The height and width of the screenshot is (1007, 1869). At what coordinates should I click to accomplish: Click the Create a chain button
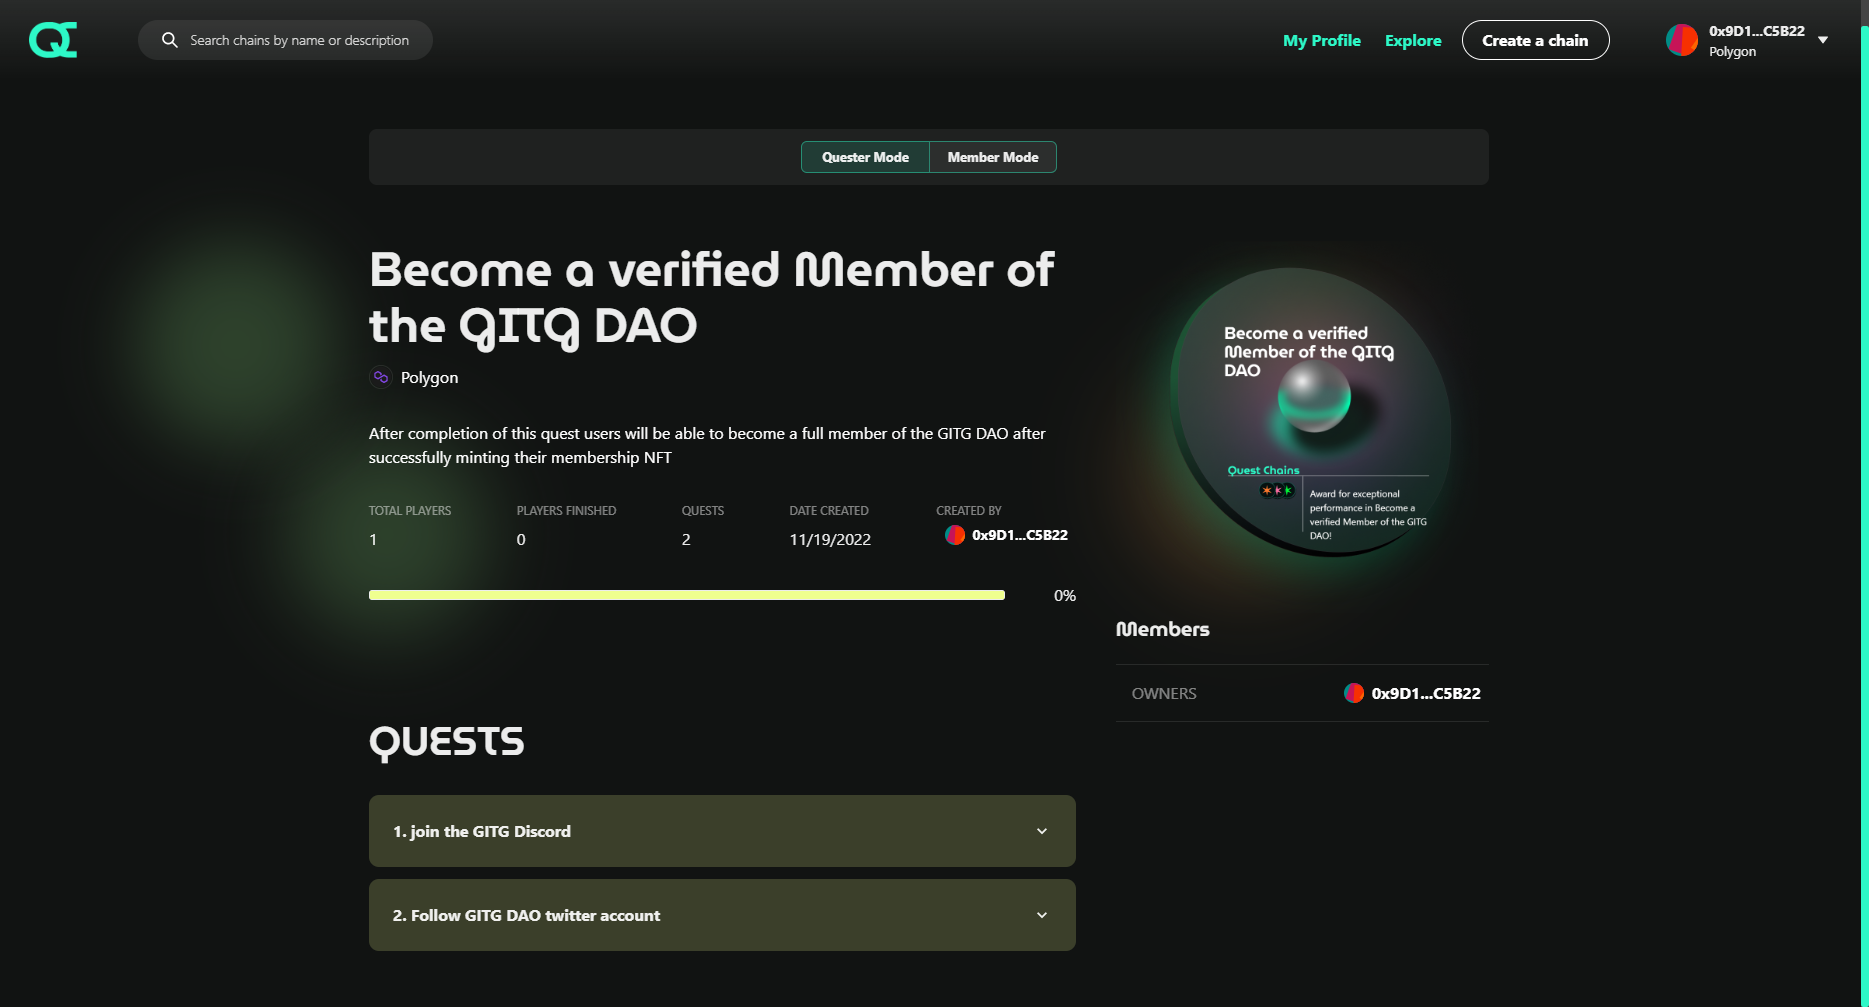pos(1535,40)
